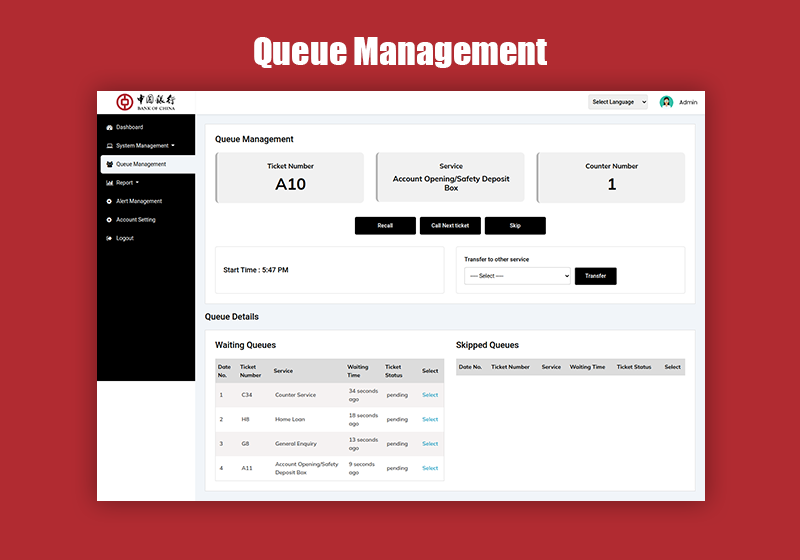This screenshot has height=560, width=800.
Task: Expand the Report submenu arrow
Action: [x=138, y=183]
